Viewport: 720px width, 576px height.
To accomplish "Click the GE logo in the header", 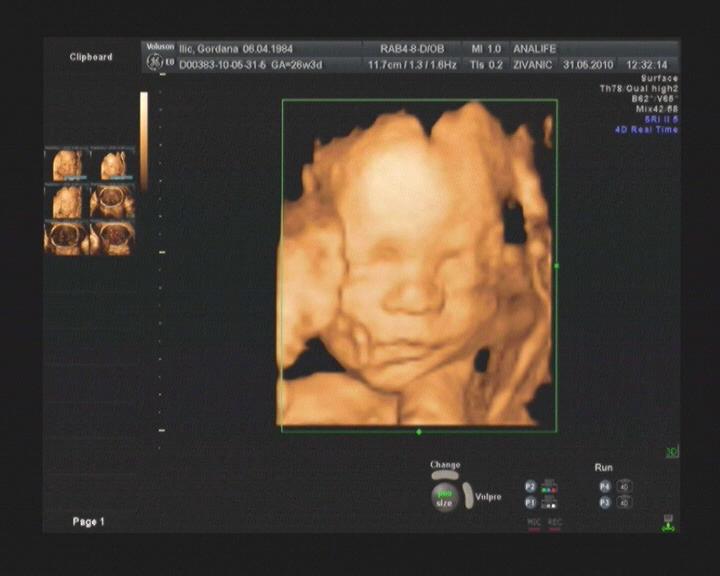I will (x=154, y=63).
